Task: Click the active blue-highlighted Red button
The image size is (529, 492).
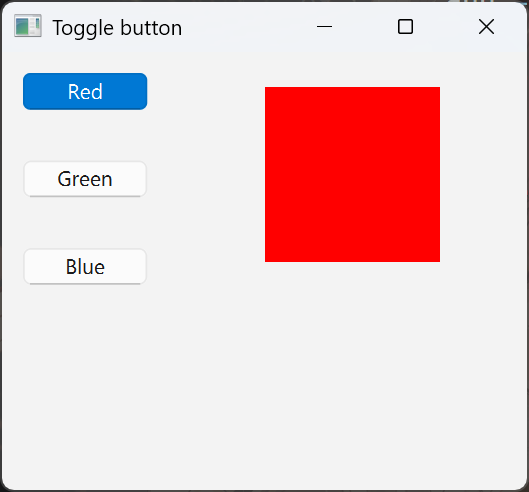Action: pyautogui.click(x=85, y=91)
